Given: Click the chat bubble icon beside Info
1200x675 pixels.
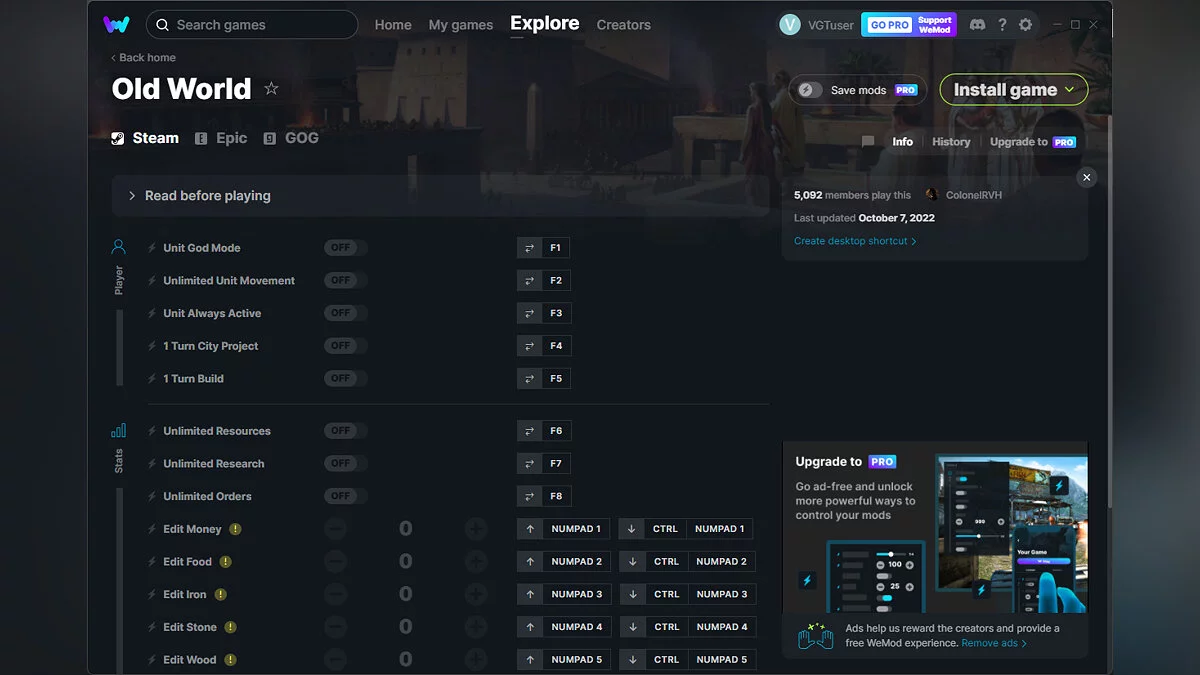Looking at the screenshot, I should point(868,142).
